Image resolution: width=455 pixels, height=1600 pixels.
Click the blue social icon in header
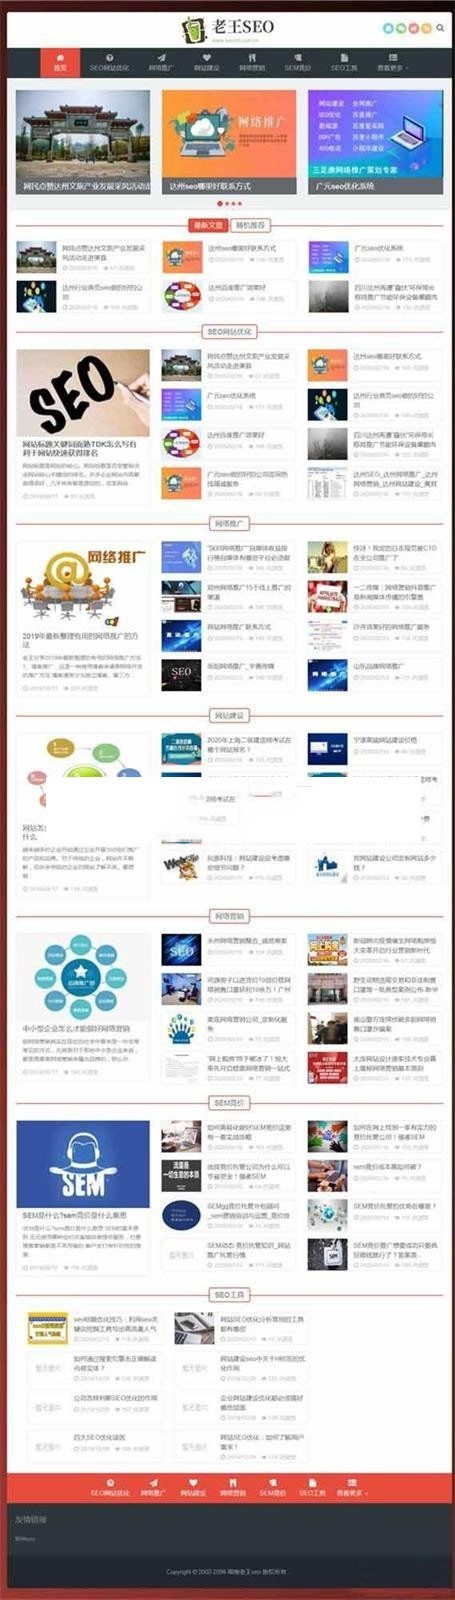[388, 28]
